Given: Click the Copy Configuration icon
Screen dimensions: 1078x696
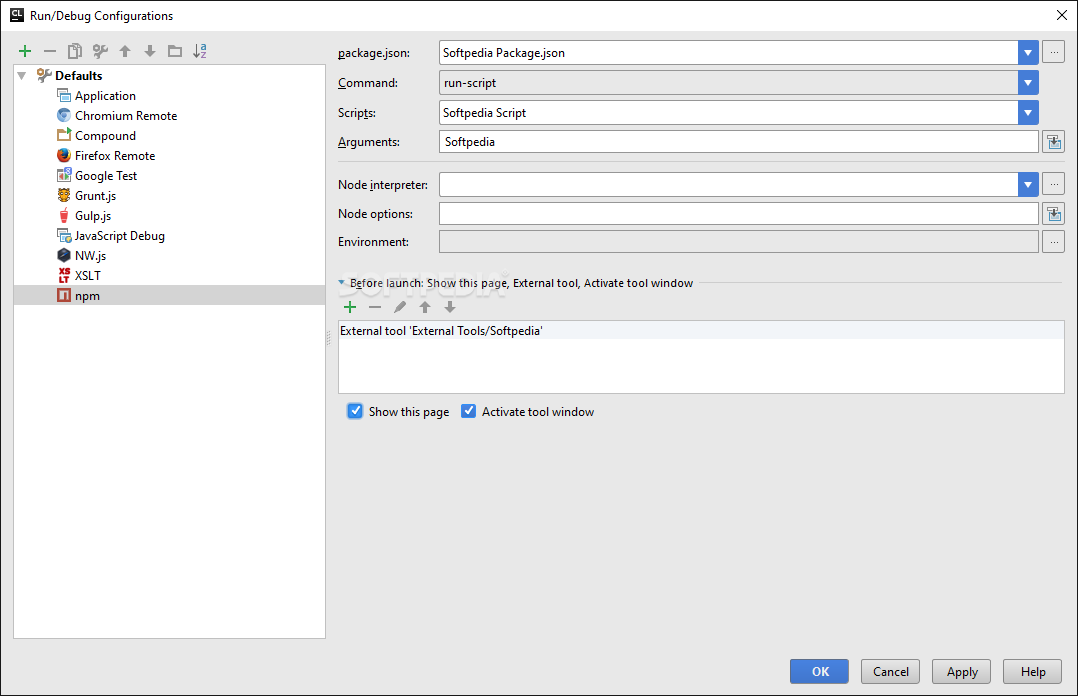Looking at the screenshot, I should point(75,51).
